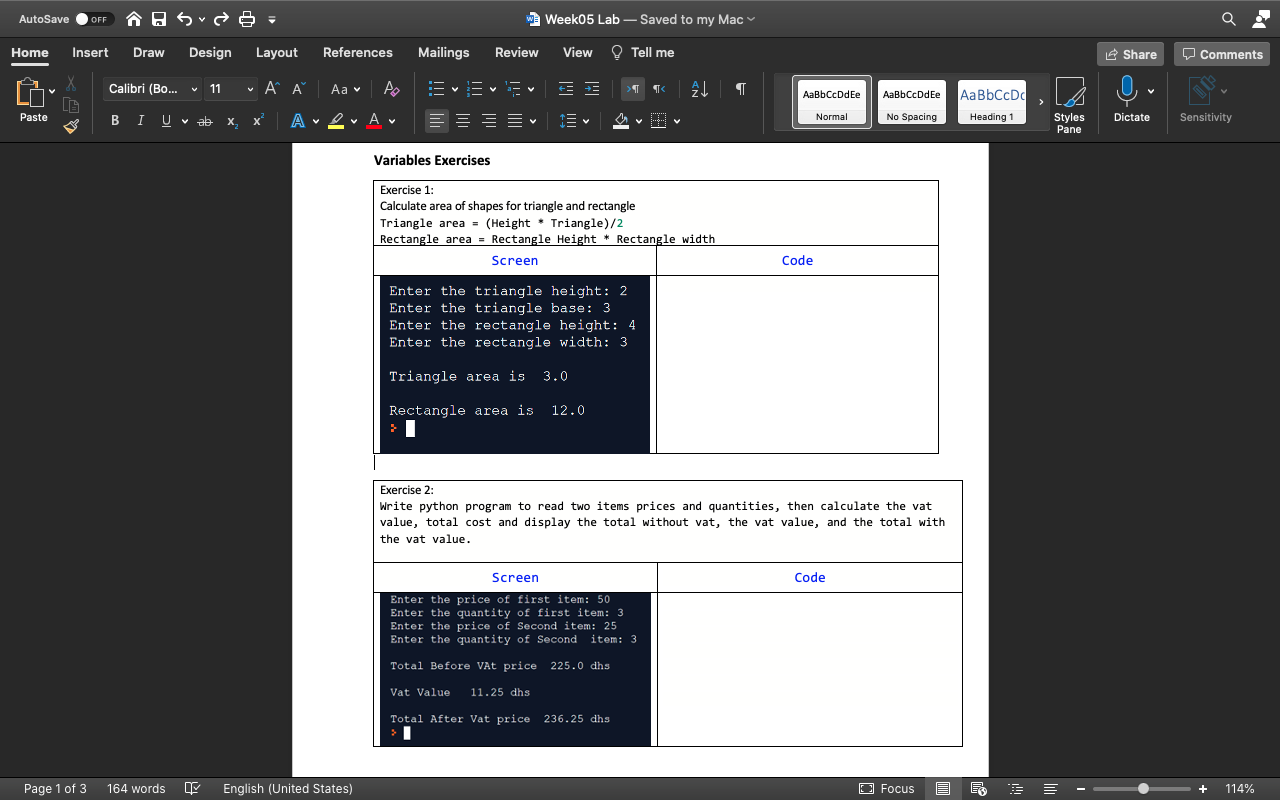This screenshot has width=1280, height=800.
Task: Enable Focus mode in status bar
Action: [887, 788]
